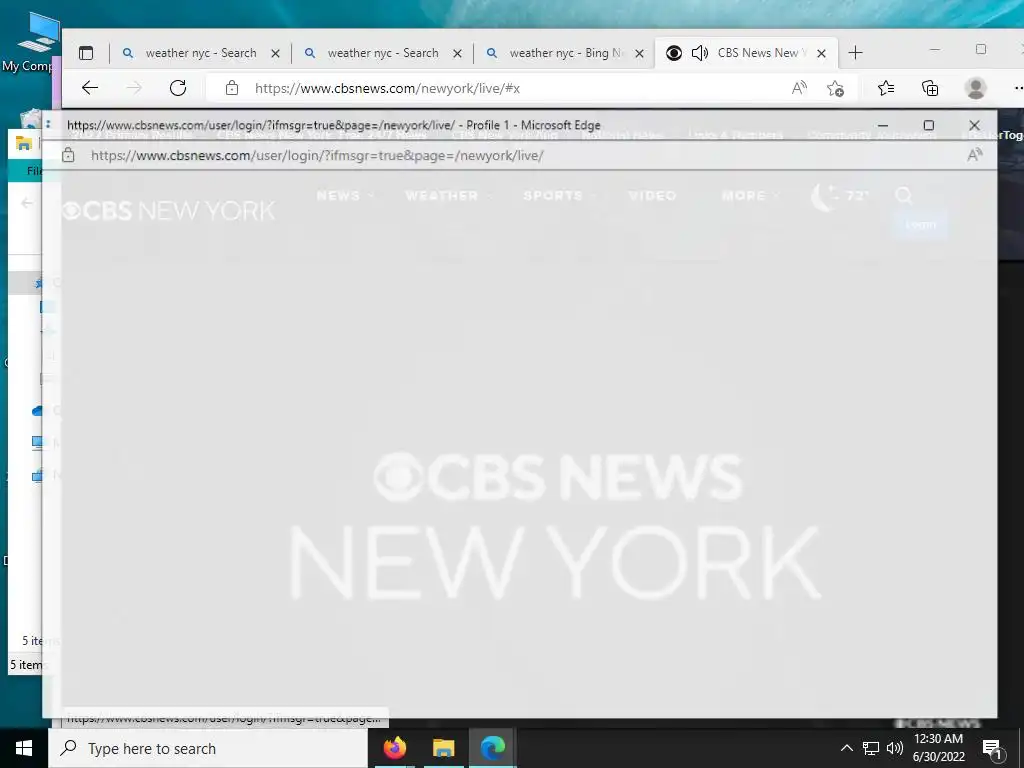Maximize the login popup window
The height and width of the screenshot is (768, 1024).
coord(929,125)
